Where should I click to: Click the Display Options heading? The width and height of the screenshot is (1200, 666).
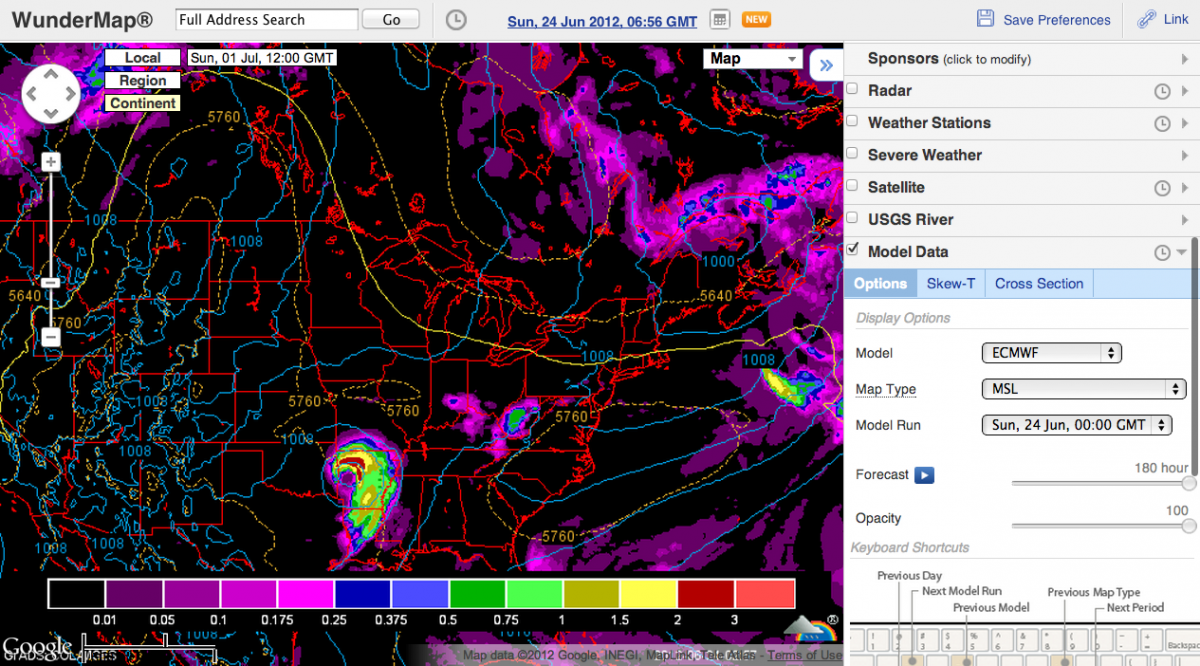point(903,318)
